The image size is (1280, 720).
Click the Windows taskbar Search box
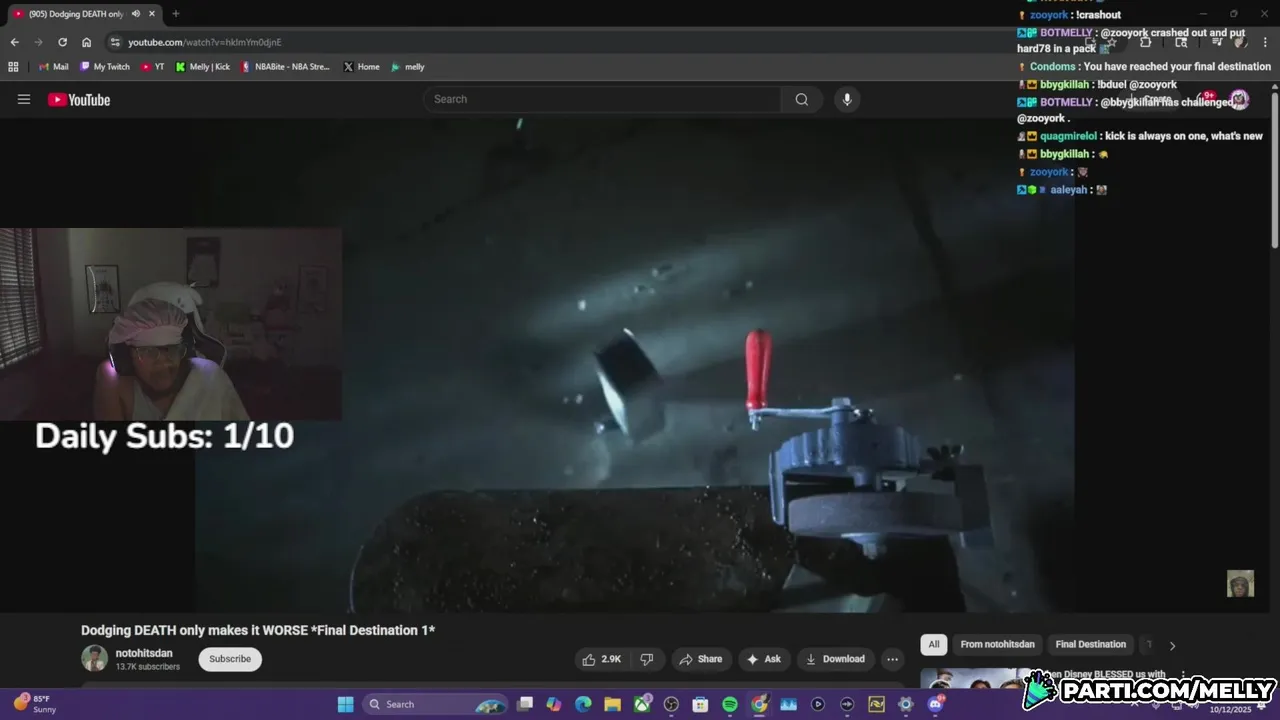click(436, 704)
